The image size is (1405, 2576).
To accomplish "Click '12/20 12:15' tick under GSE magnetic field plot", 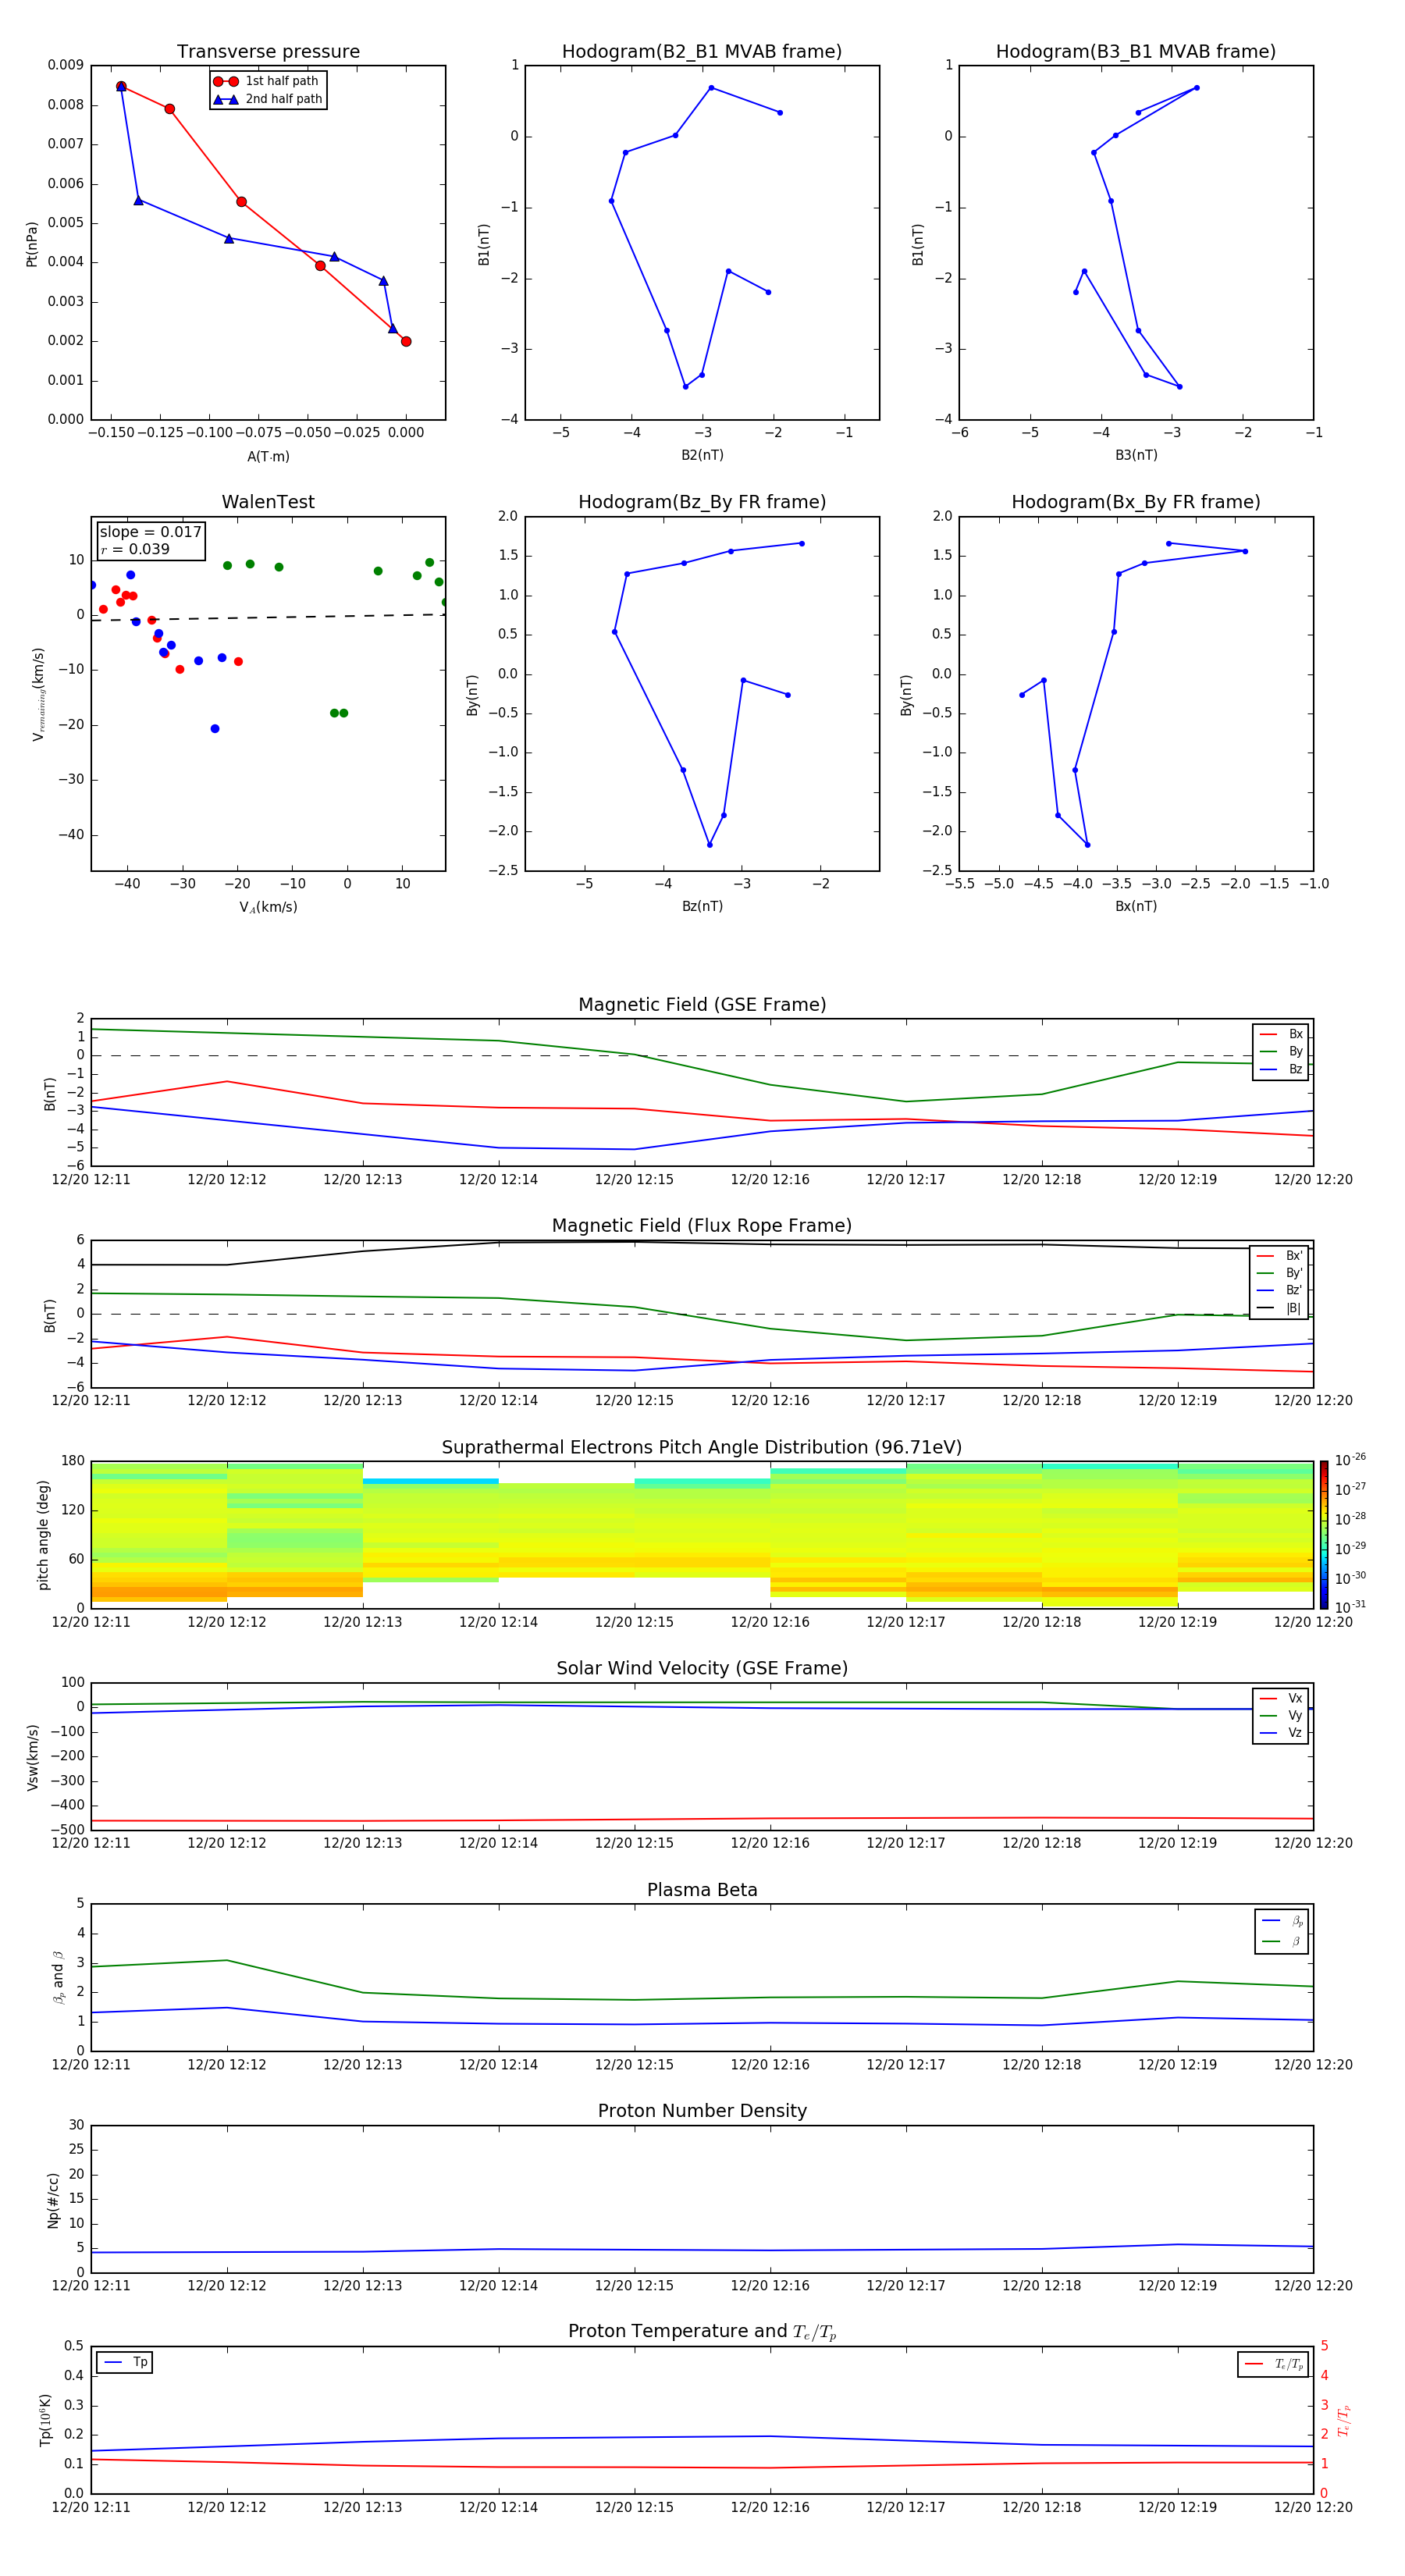I will (634, 1180).
